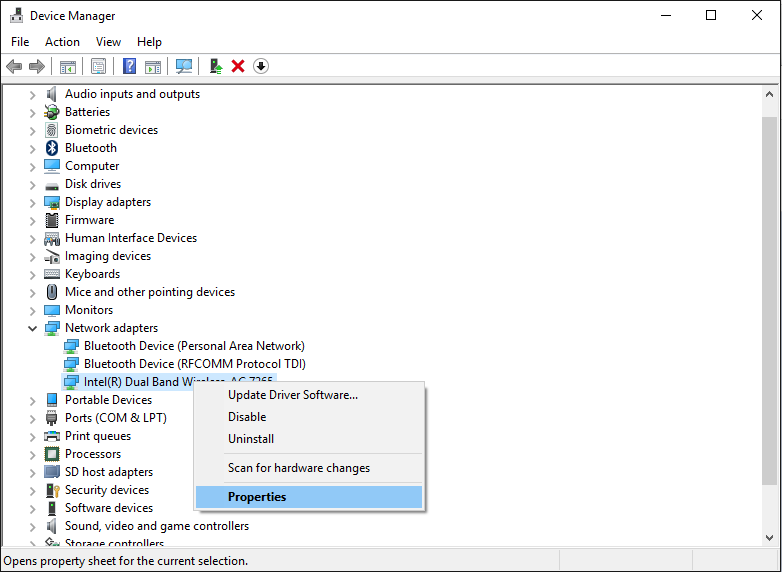Select Bluetooth Device (Personal Area Network)
782x572 pixels.
pyautogui.click(x=194, y=346)
